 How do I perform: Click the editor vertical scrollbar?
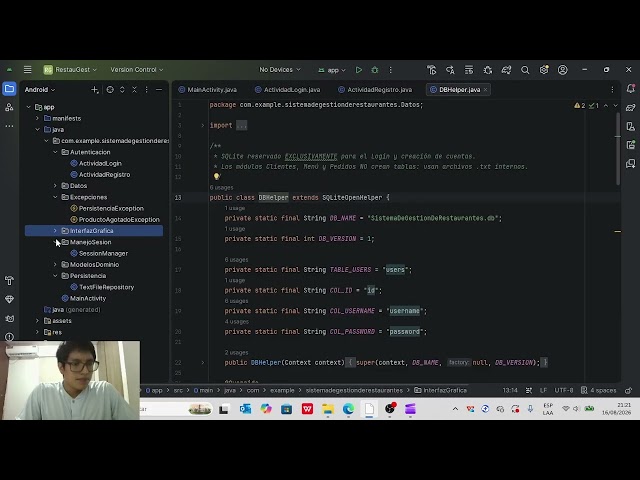tap(618, 149)
